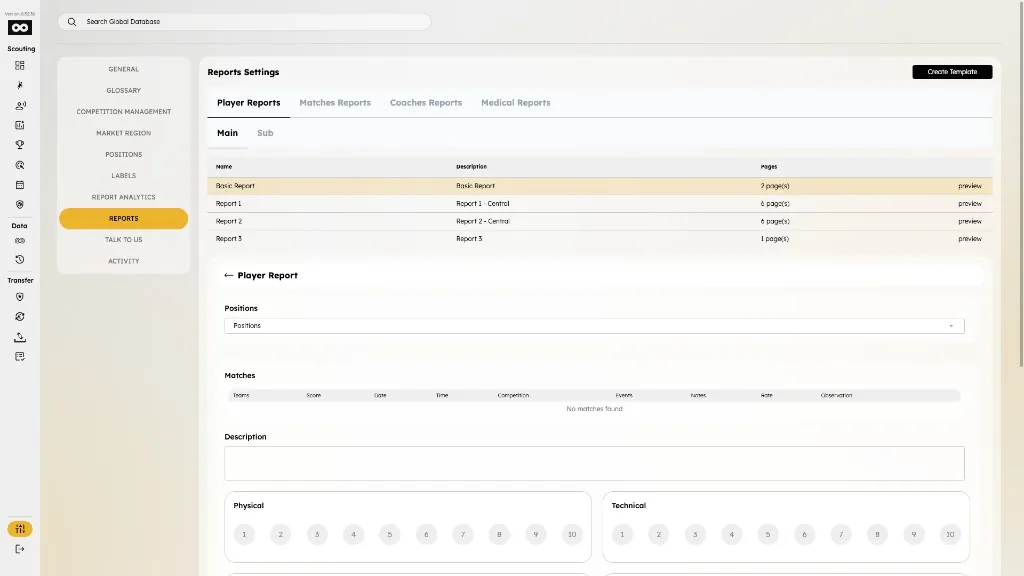Select Technical rating 8

pyautogui.click(x=877, y=534)
